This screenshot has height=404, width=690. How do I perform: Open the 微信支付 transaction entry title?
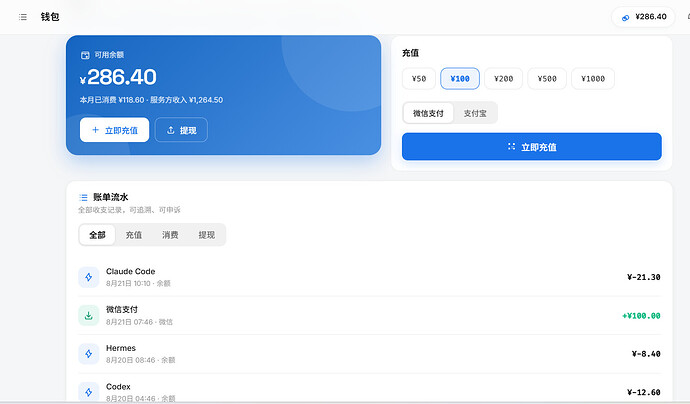[x=122, y=309]
